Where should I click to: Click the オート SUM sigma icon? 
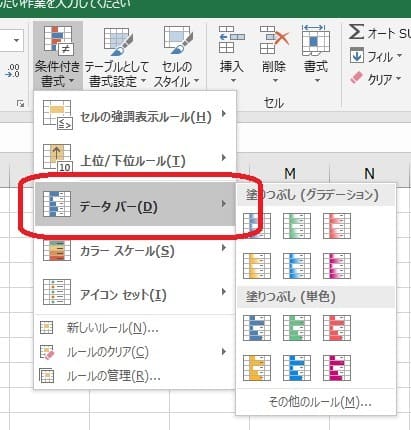click(x=356, y=32)
